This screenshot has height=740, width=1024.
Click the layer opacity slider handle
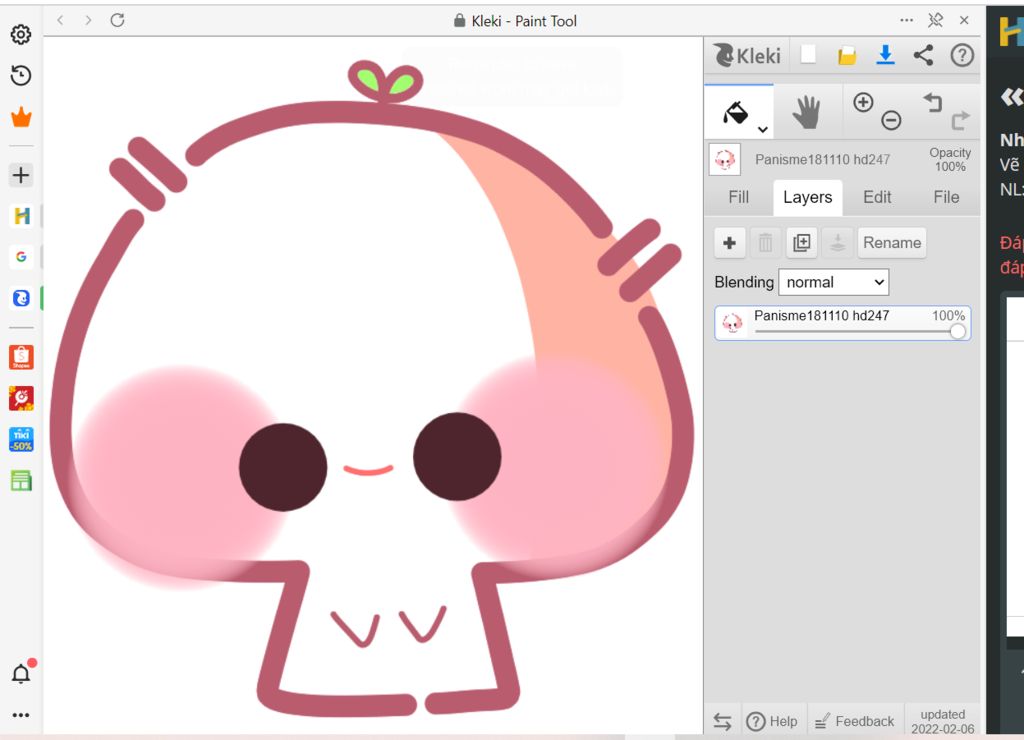957,331
